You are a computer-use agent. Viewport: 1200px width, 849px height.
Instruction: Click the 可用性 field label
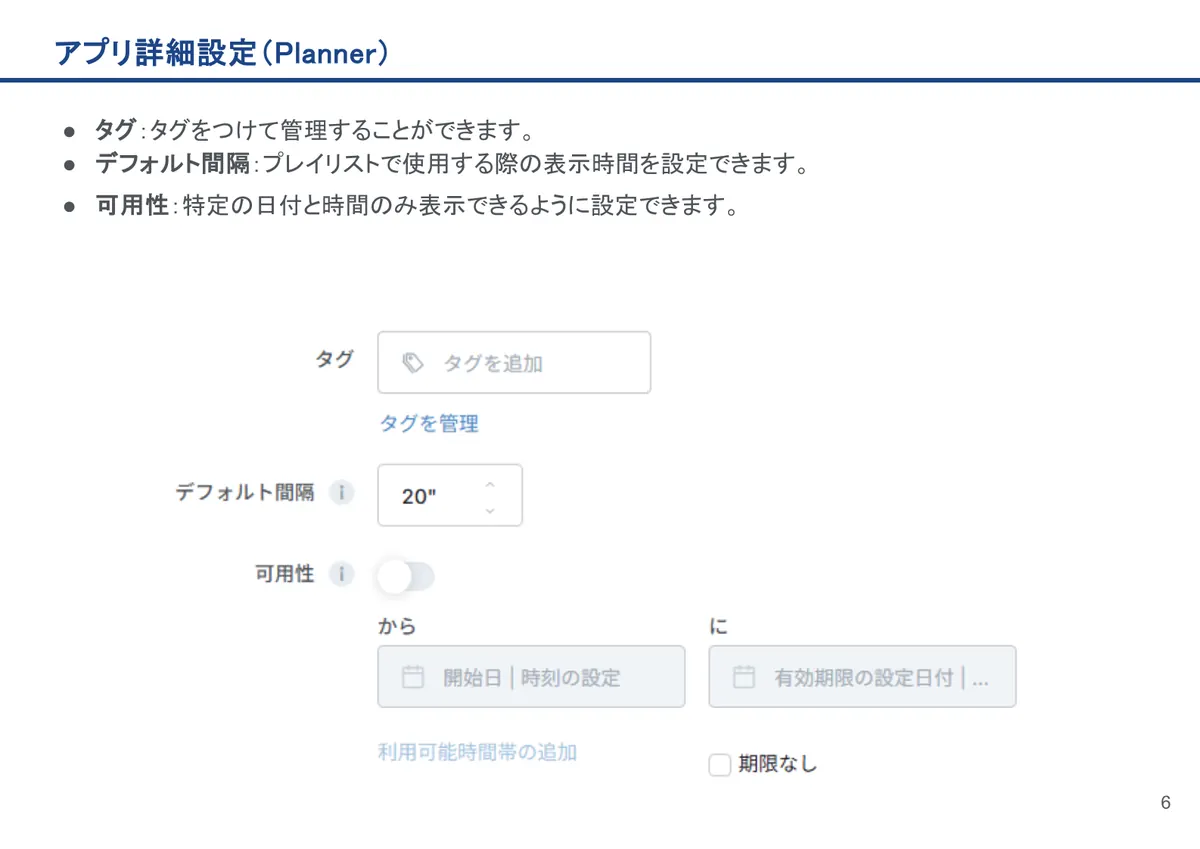click(285, 574)
